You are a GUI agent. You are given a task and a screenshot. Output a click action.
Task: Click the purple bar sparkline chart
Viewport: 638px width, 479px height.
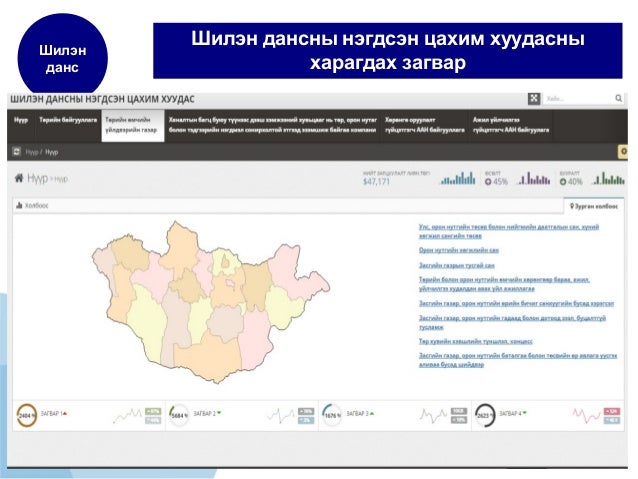[534, 178]
